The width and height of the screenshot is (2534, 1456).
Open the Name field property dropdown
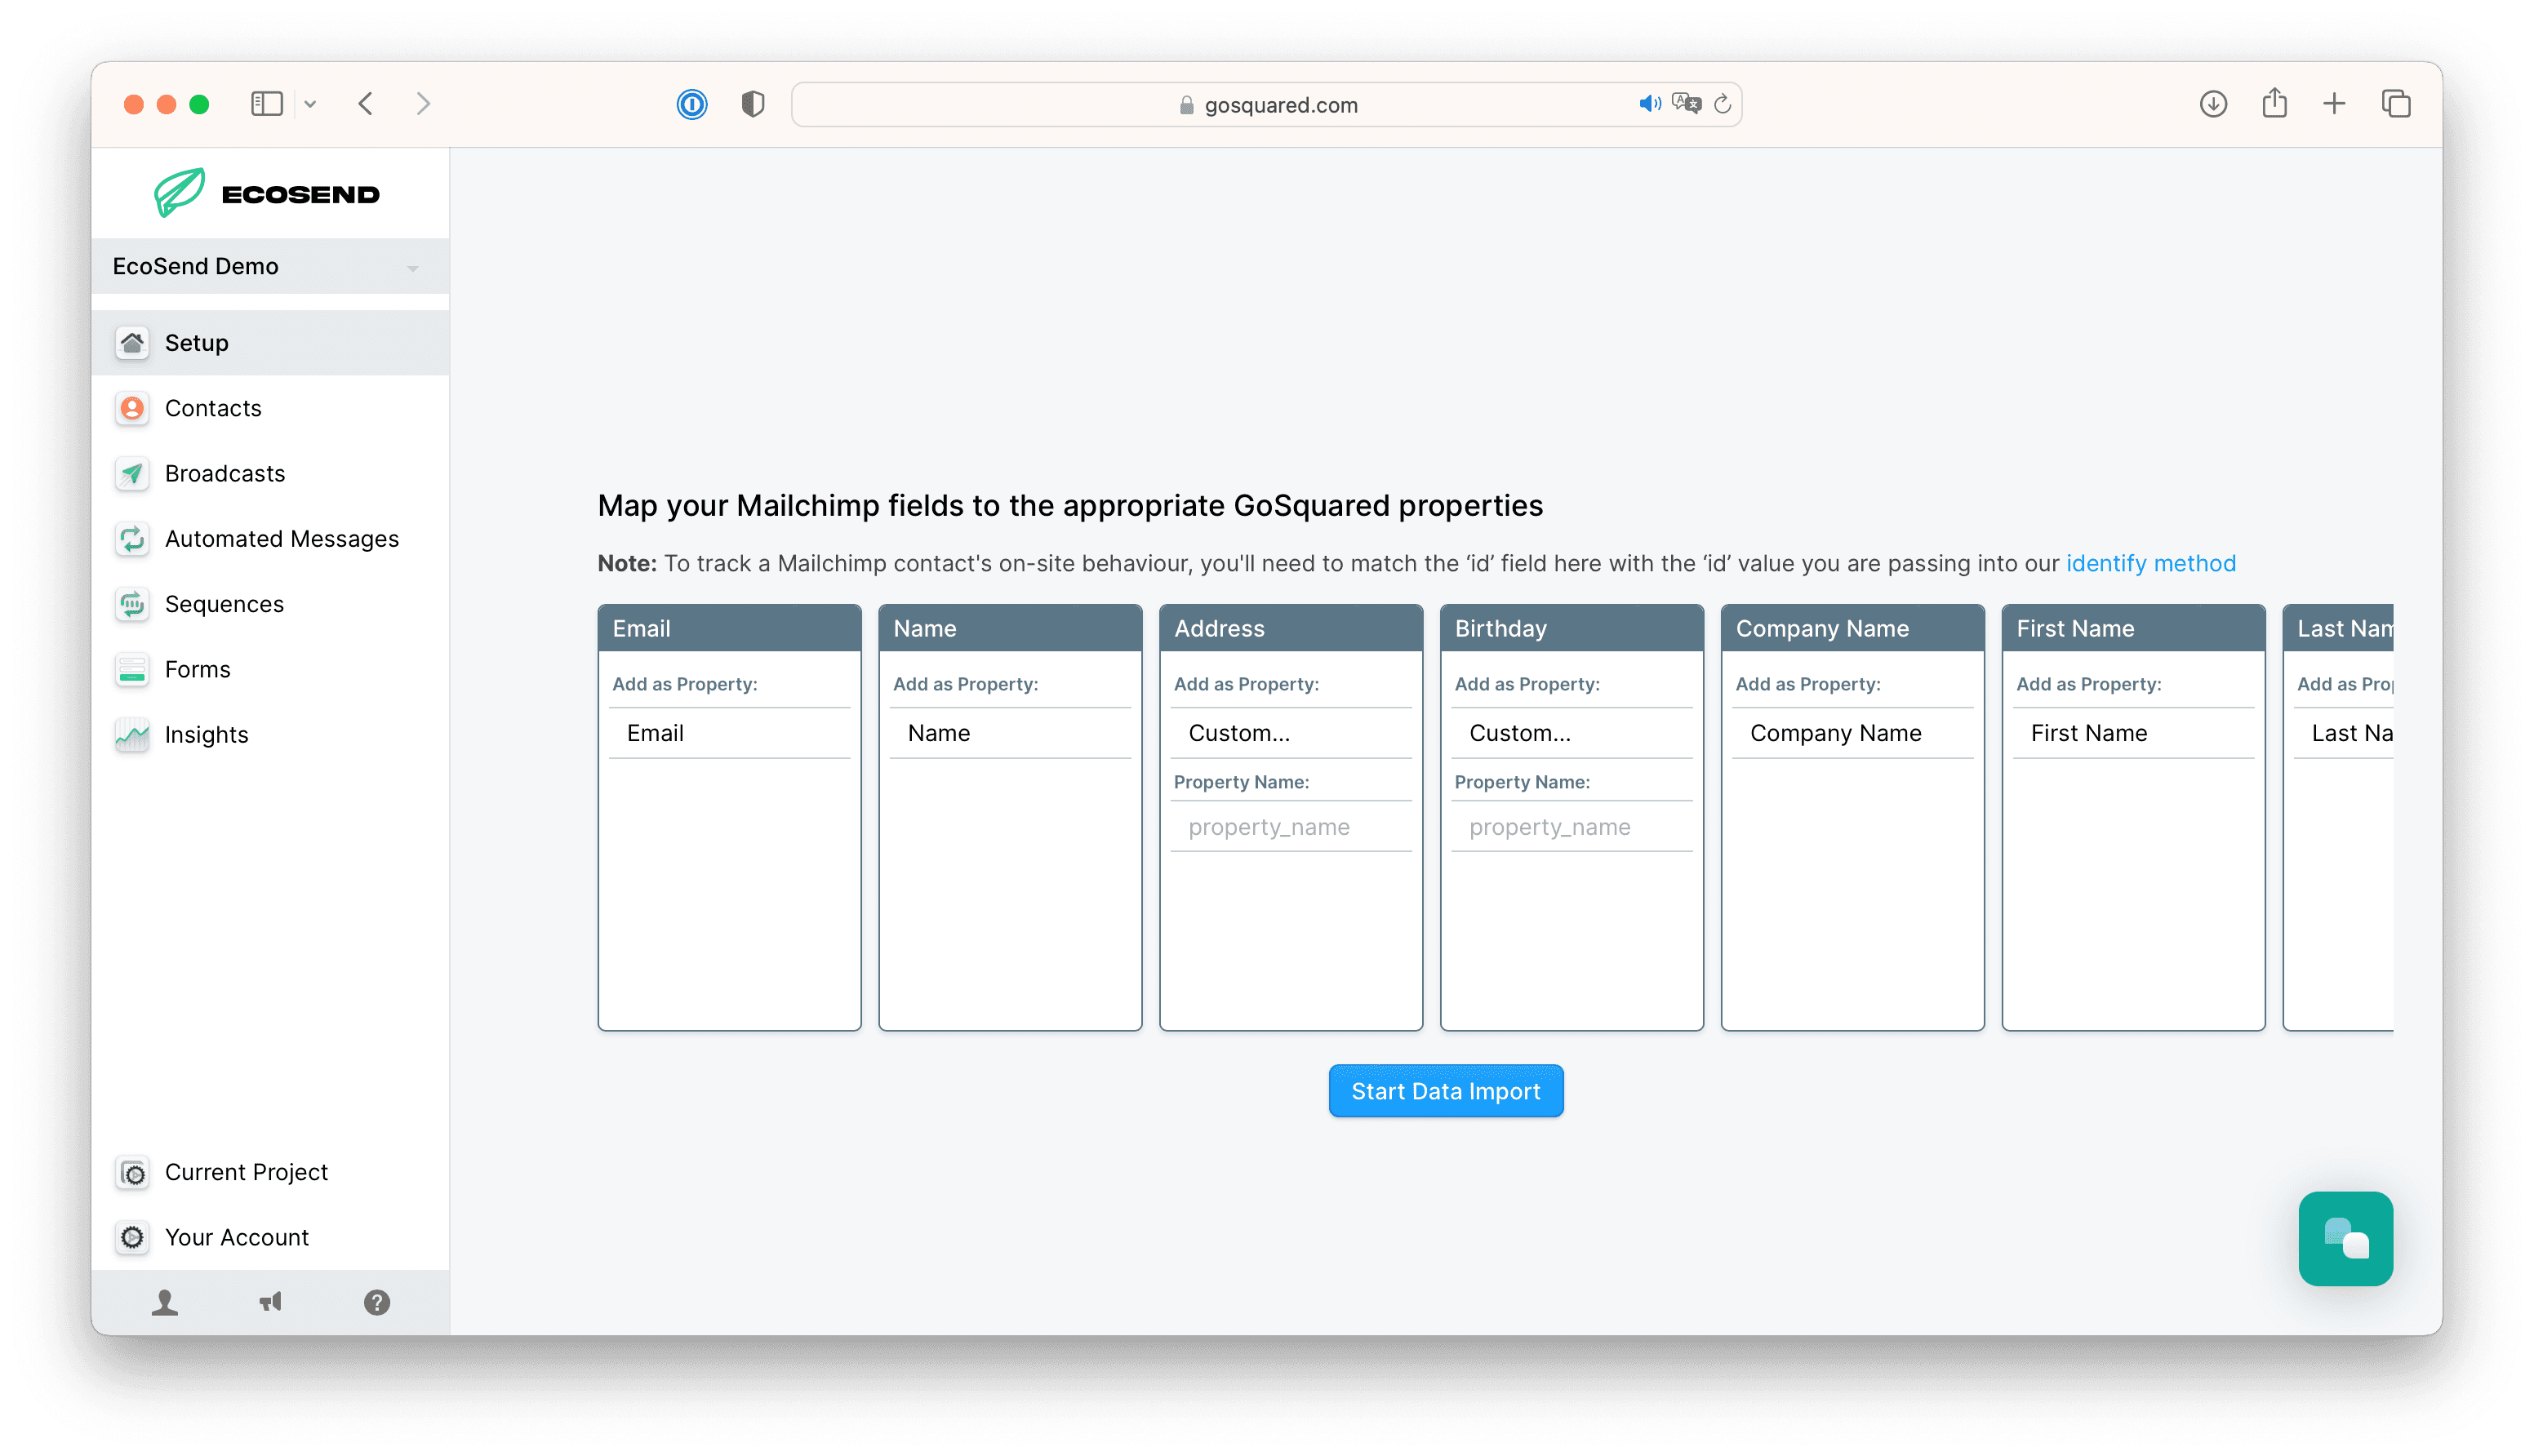(x=1010, y=733)
